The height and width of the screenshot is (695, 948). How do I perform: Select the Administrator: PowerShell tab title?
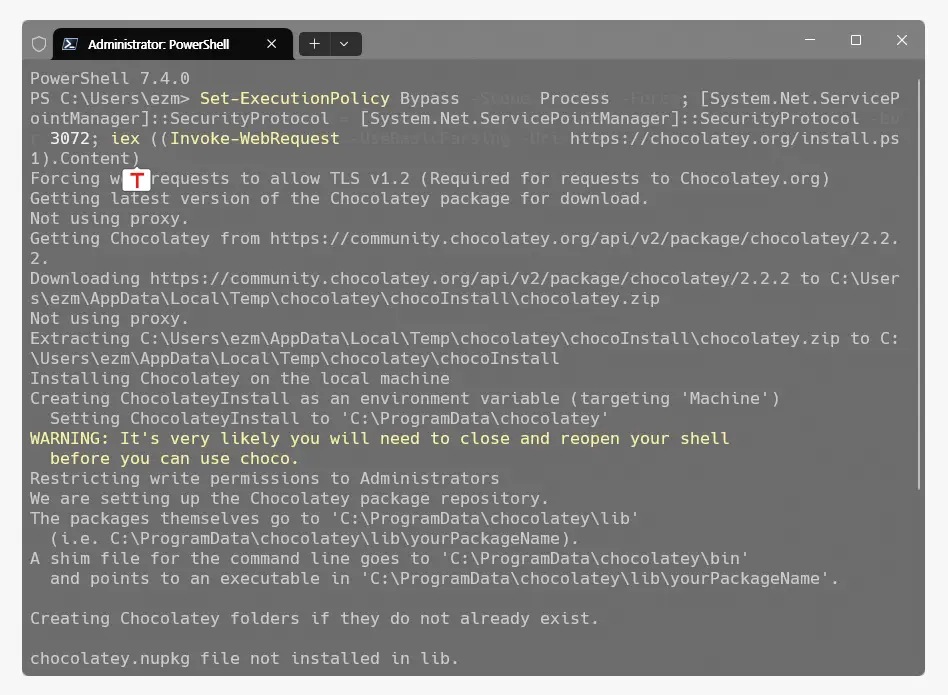tap(158, 44)
